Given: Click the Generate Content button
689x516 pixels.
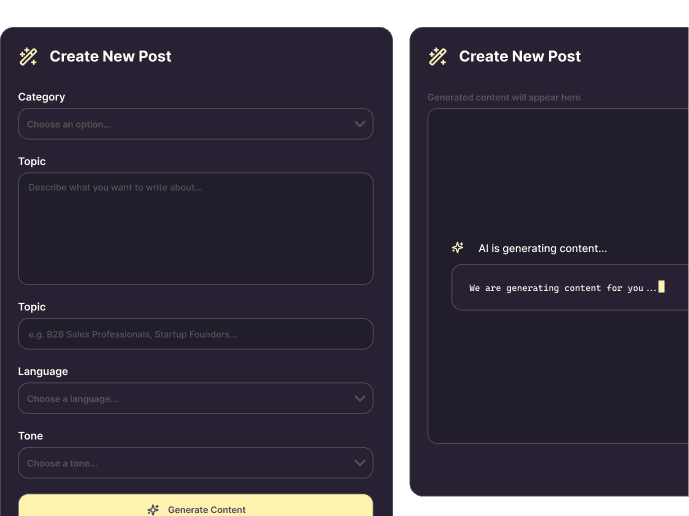Looking at the screenshot, I should coord(196,505).
